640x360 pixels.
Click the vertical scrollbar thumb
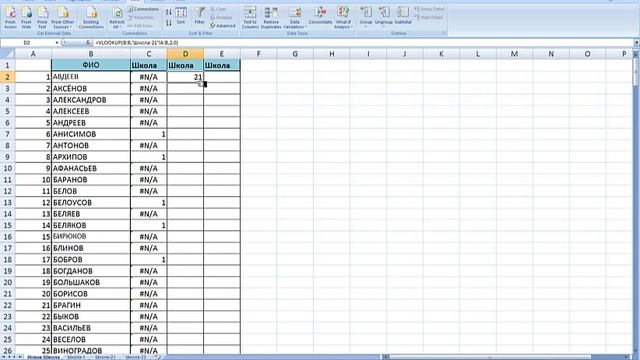tap(636, 71)
